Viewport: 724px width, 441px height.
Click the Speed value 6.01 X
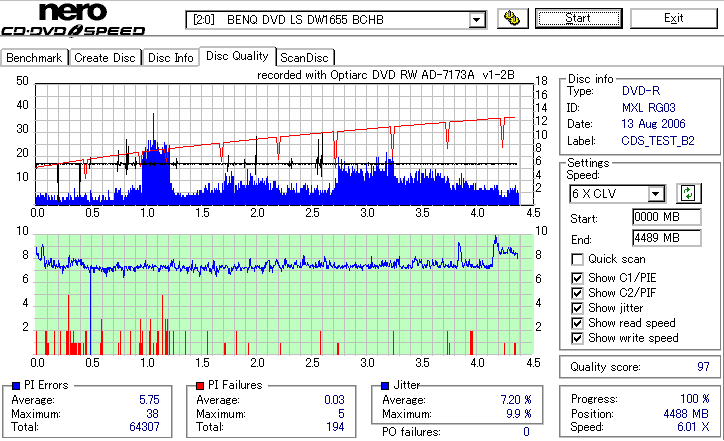(x=693, y=427)
